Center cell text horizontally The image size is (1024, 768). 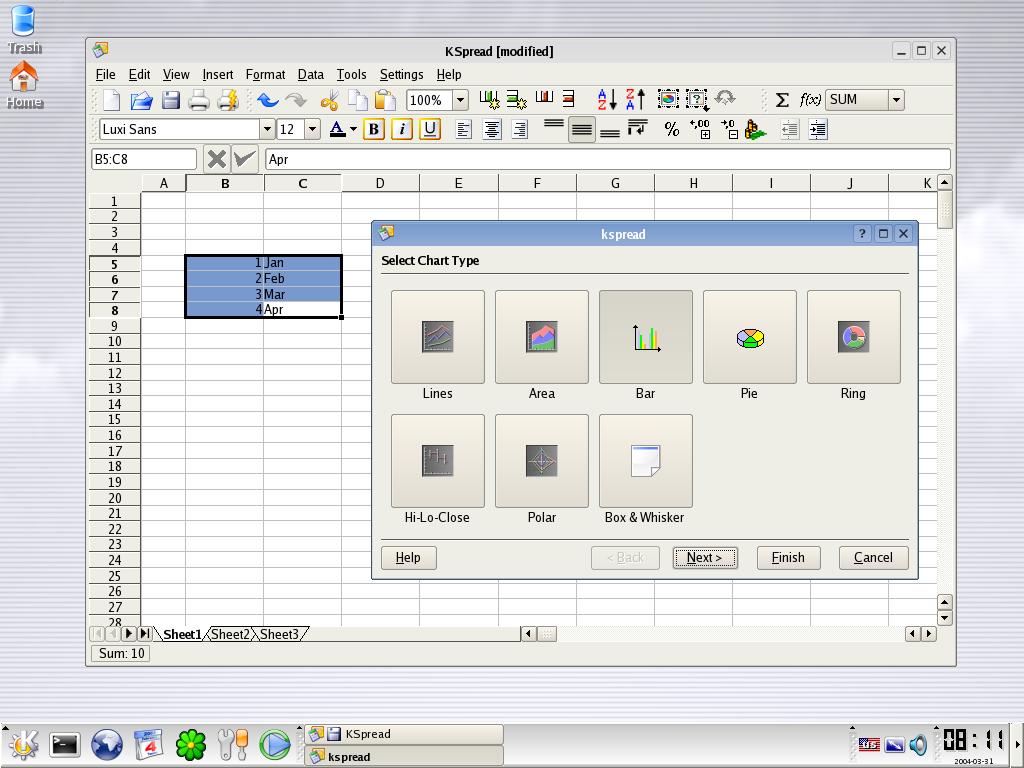click(492, 129)
